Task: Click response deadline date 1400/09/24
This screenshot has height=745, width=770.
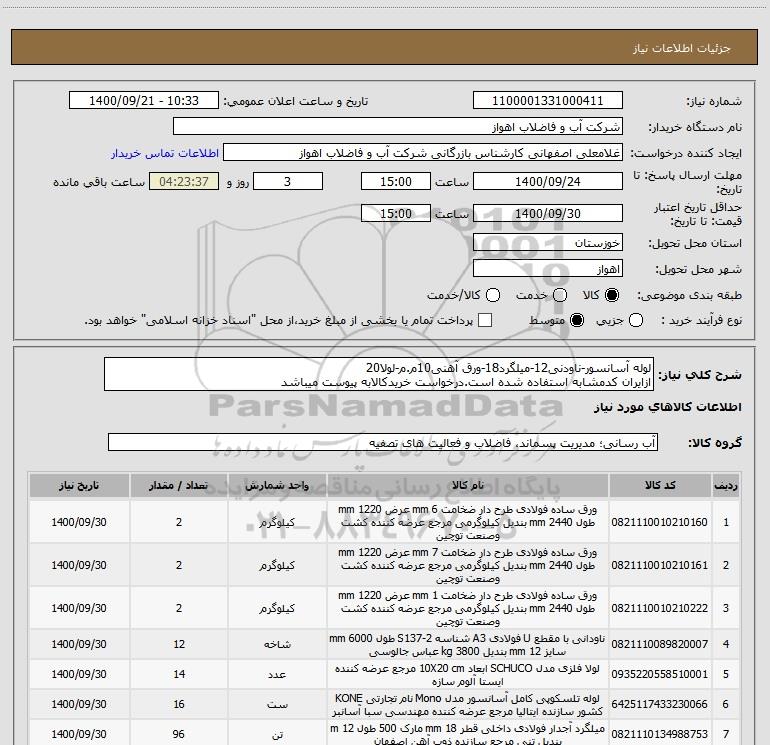Action: [548, 181]
